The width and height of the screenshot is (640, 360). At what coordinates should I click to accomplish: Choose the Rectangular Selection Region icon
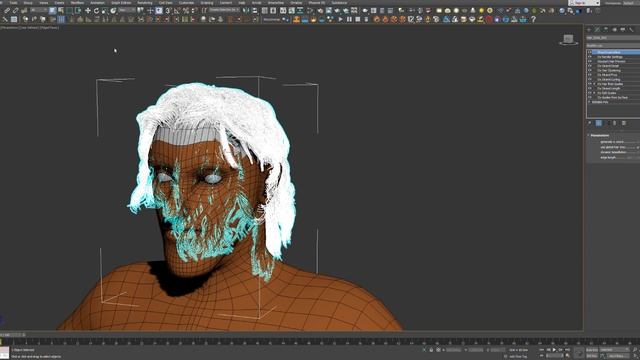point(69,10)
